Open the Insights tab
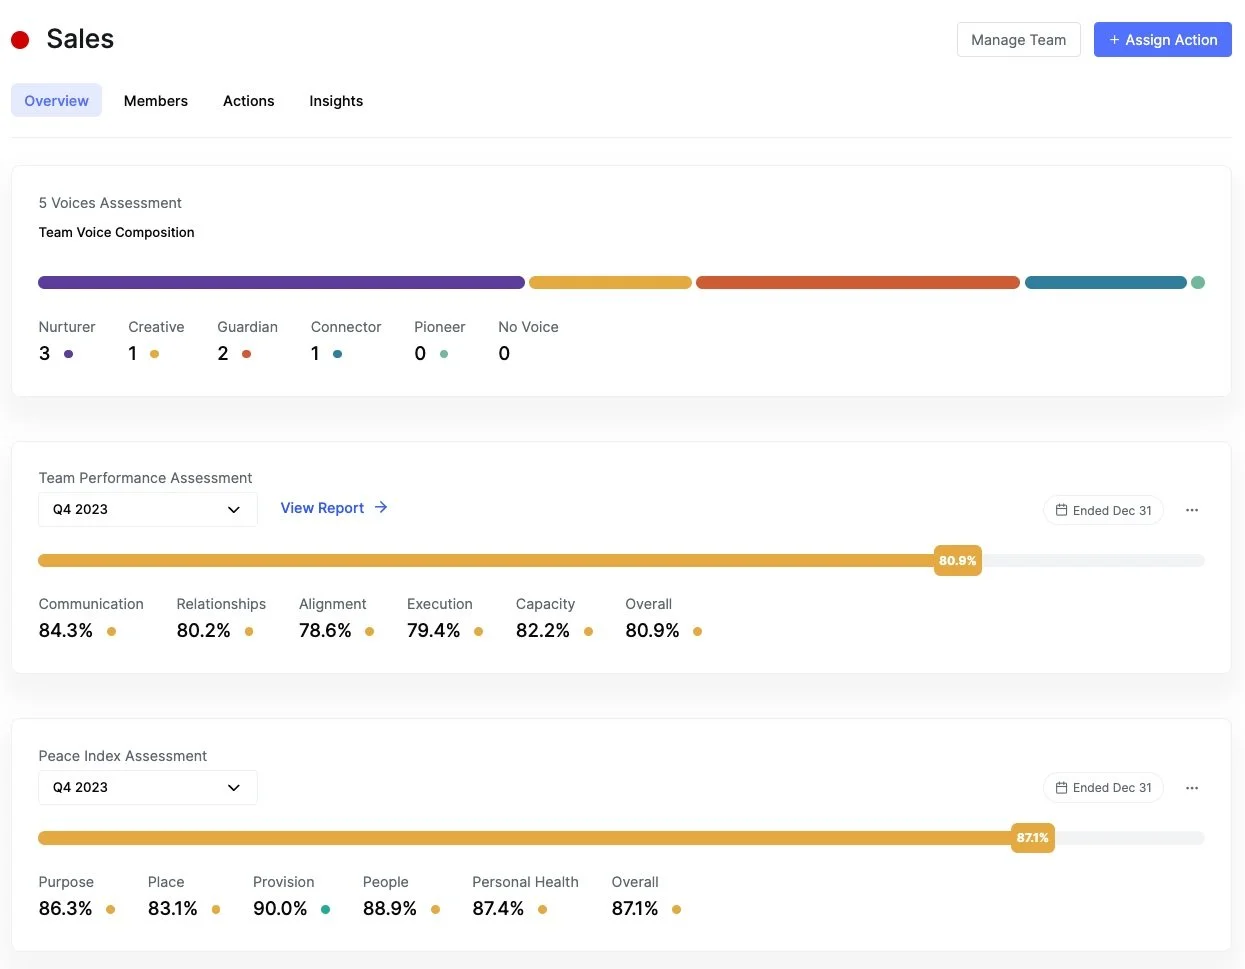 click(336, 101)
